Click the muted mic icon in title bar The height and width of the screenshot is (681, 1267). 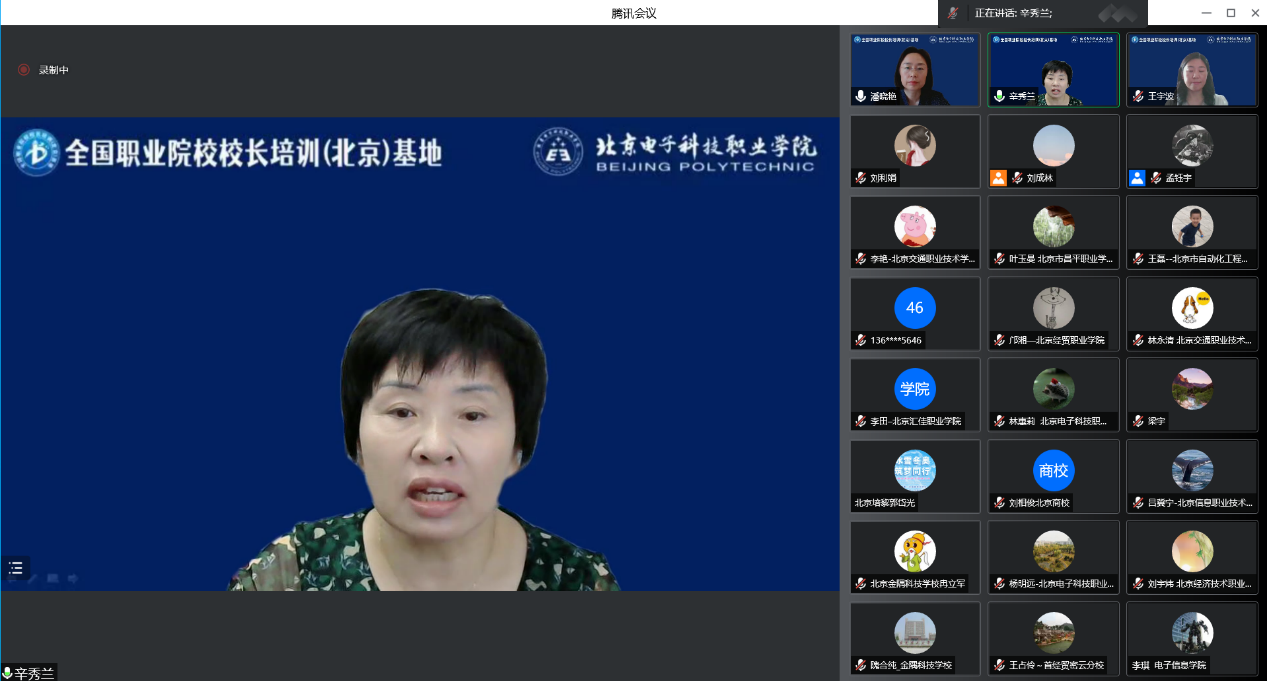[954, 13]
